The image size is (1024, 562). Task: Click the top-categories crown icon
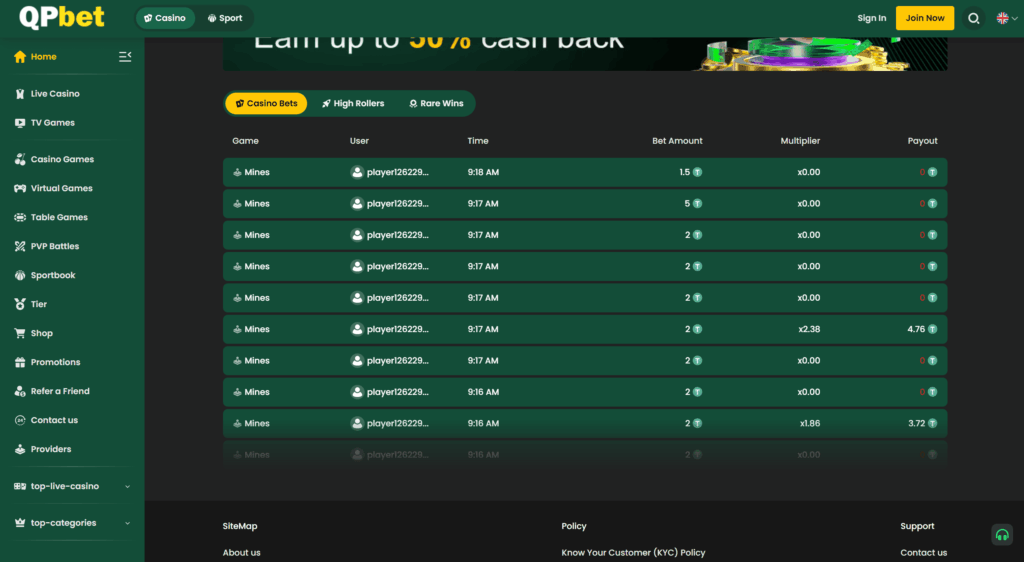point(20,523)
